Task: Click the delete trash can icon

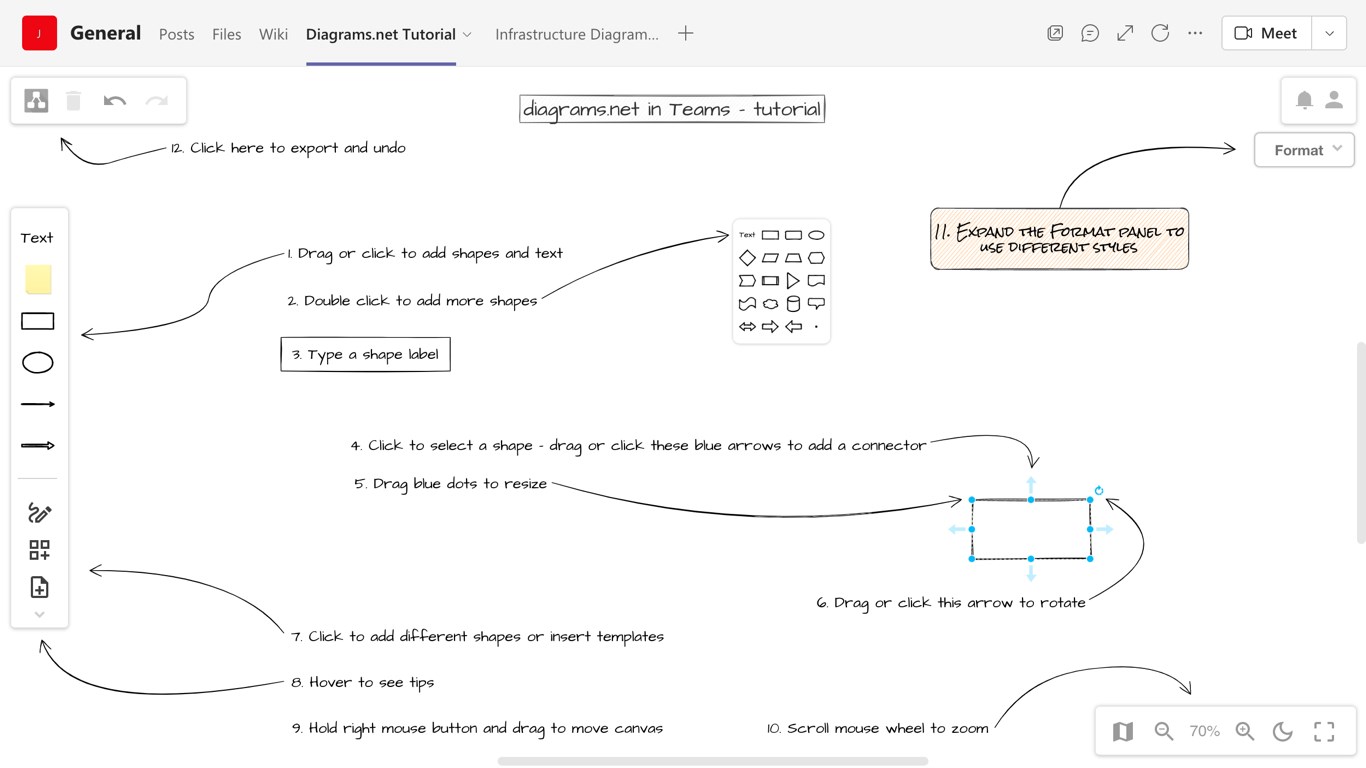Action: point(73,101)
